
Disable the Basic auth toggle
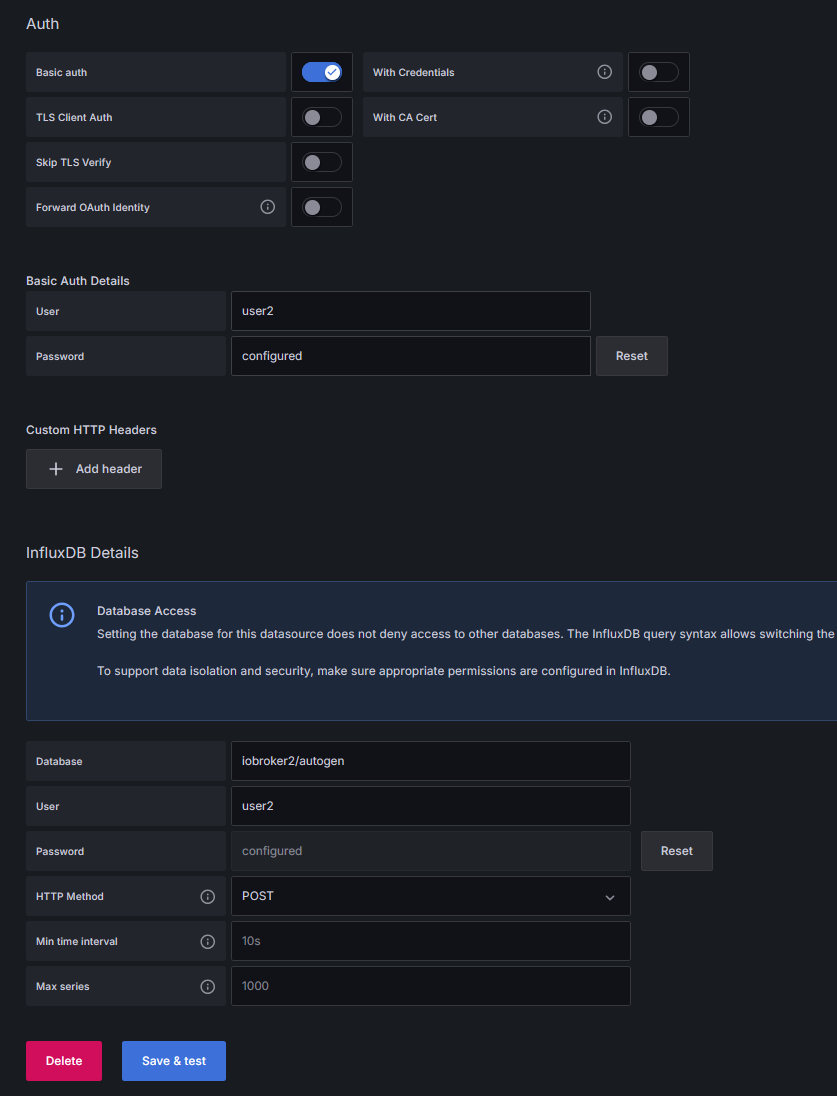coord(322,72)
